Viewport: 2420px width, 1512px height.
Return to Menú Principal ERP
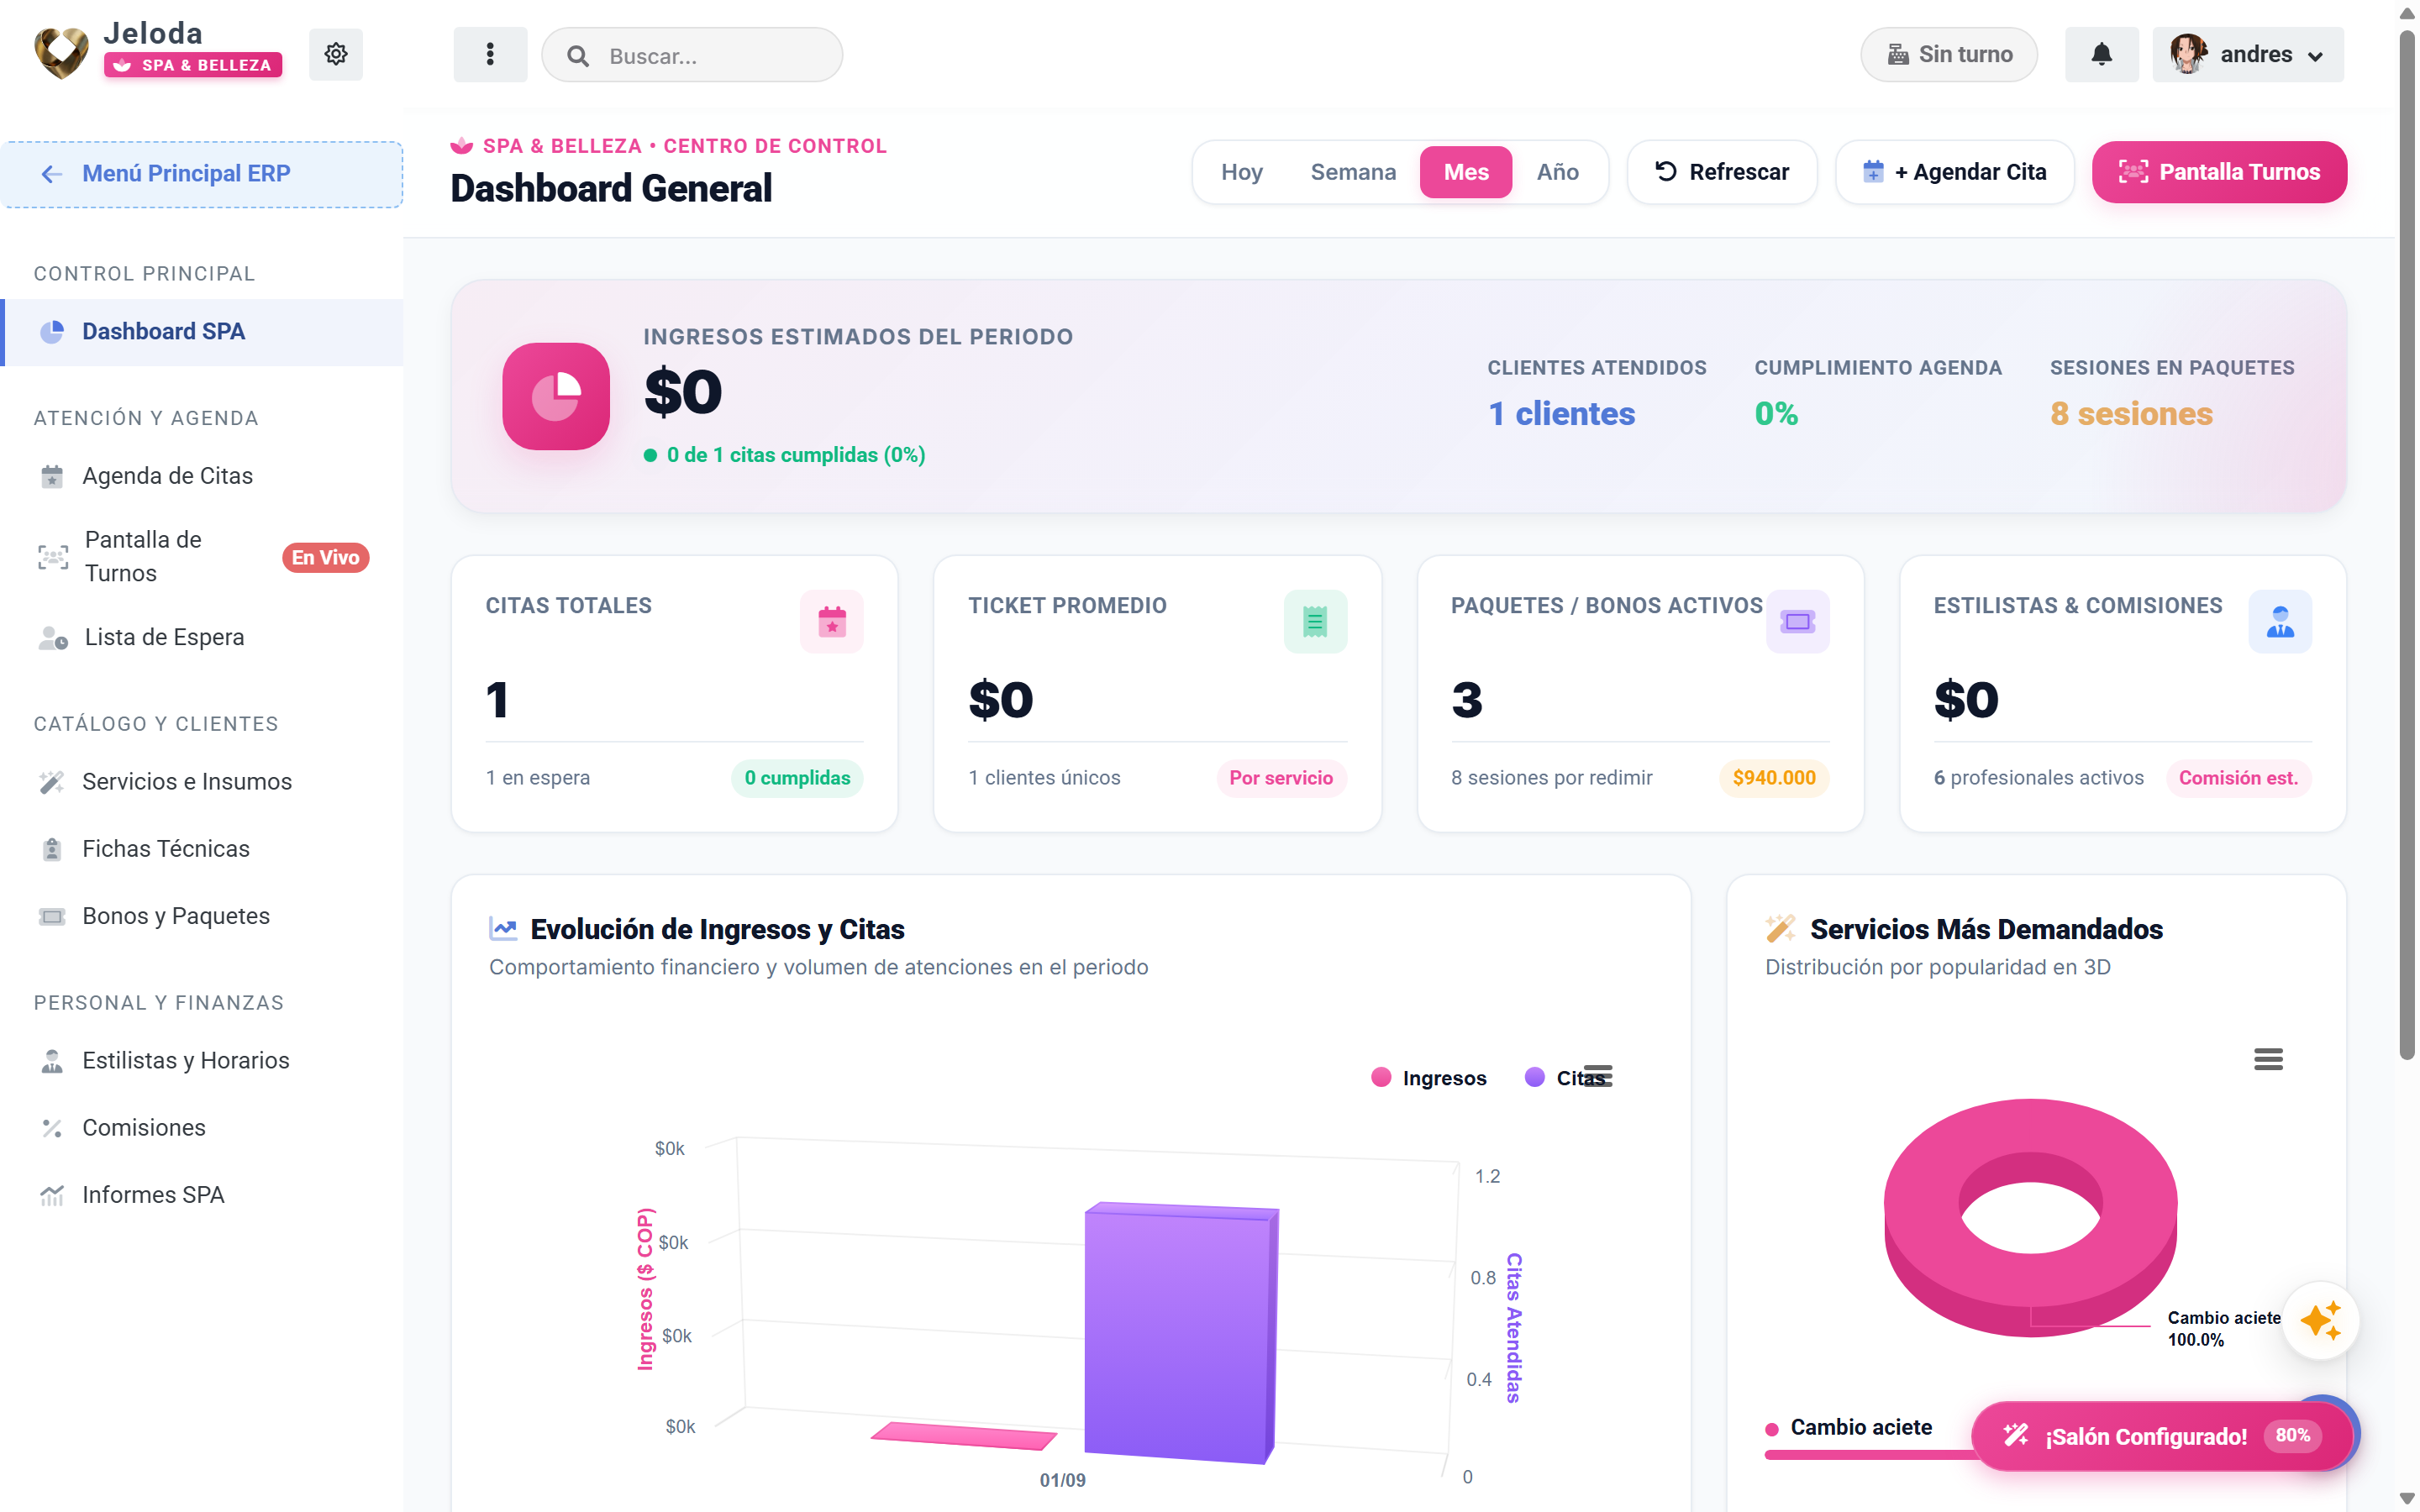point(202,174)
